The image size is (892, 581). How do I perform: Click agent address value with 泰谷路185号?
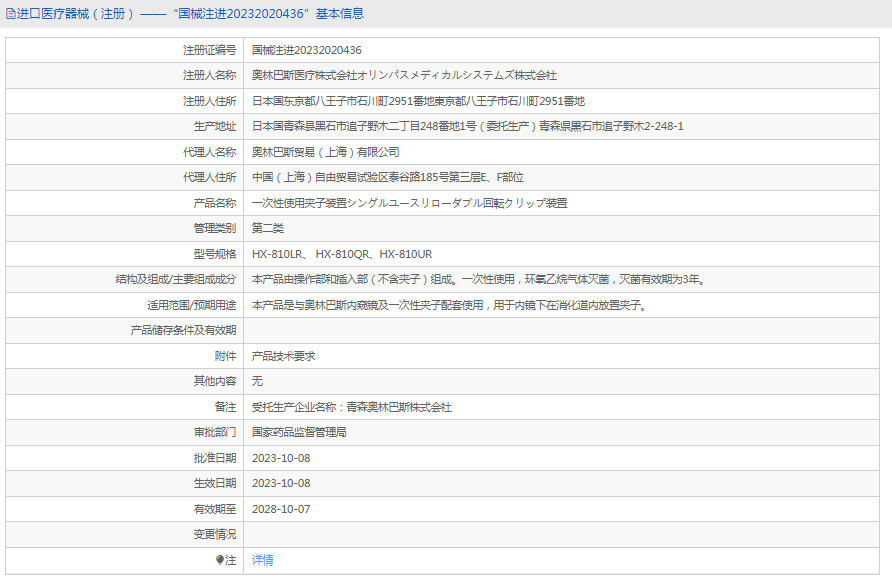387,177
